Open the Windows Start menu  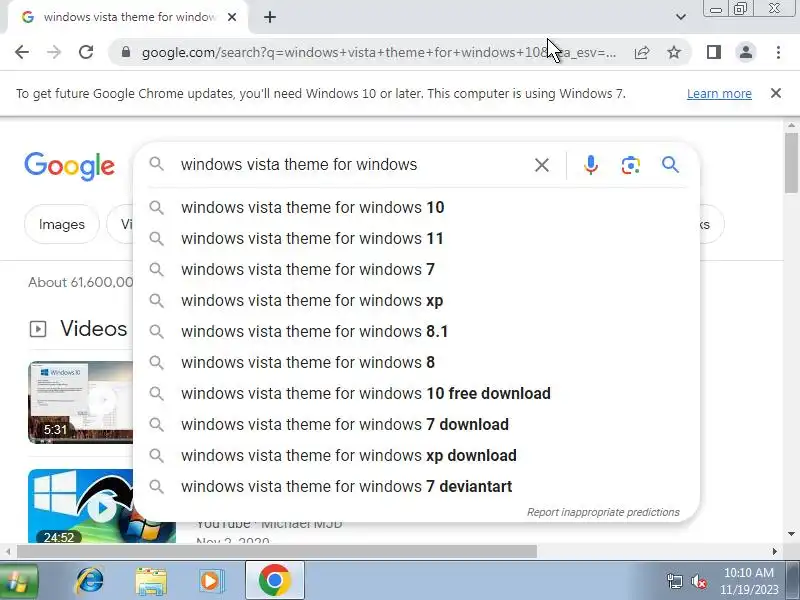click(x=18, y=581)
